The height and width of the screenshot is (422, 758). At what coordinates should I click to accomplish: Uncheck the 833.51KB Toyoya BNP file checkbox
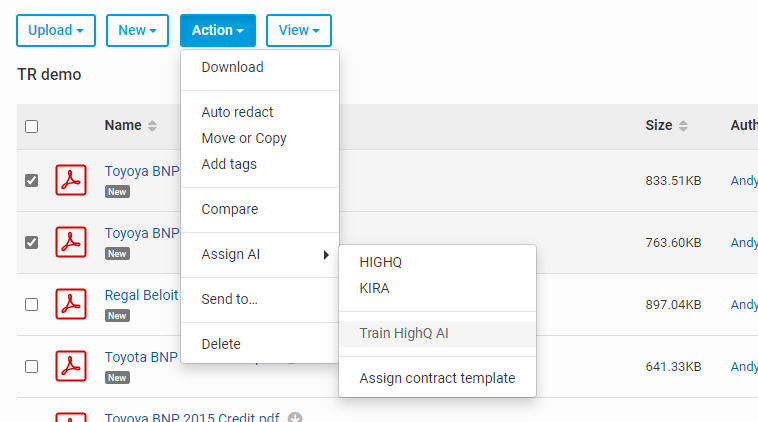(31, 180)
